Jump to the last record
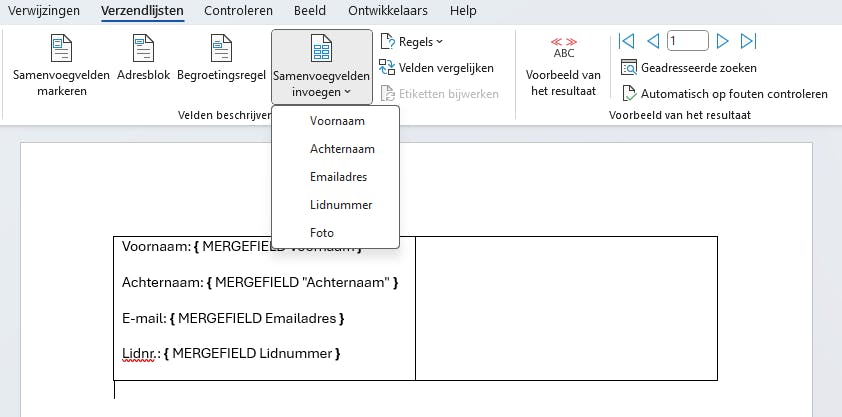The width and height of the screenshot is (842, 417). 748,41
